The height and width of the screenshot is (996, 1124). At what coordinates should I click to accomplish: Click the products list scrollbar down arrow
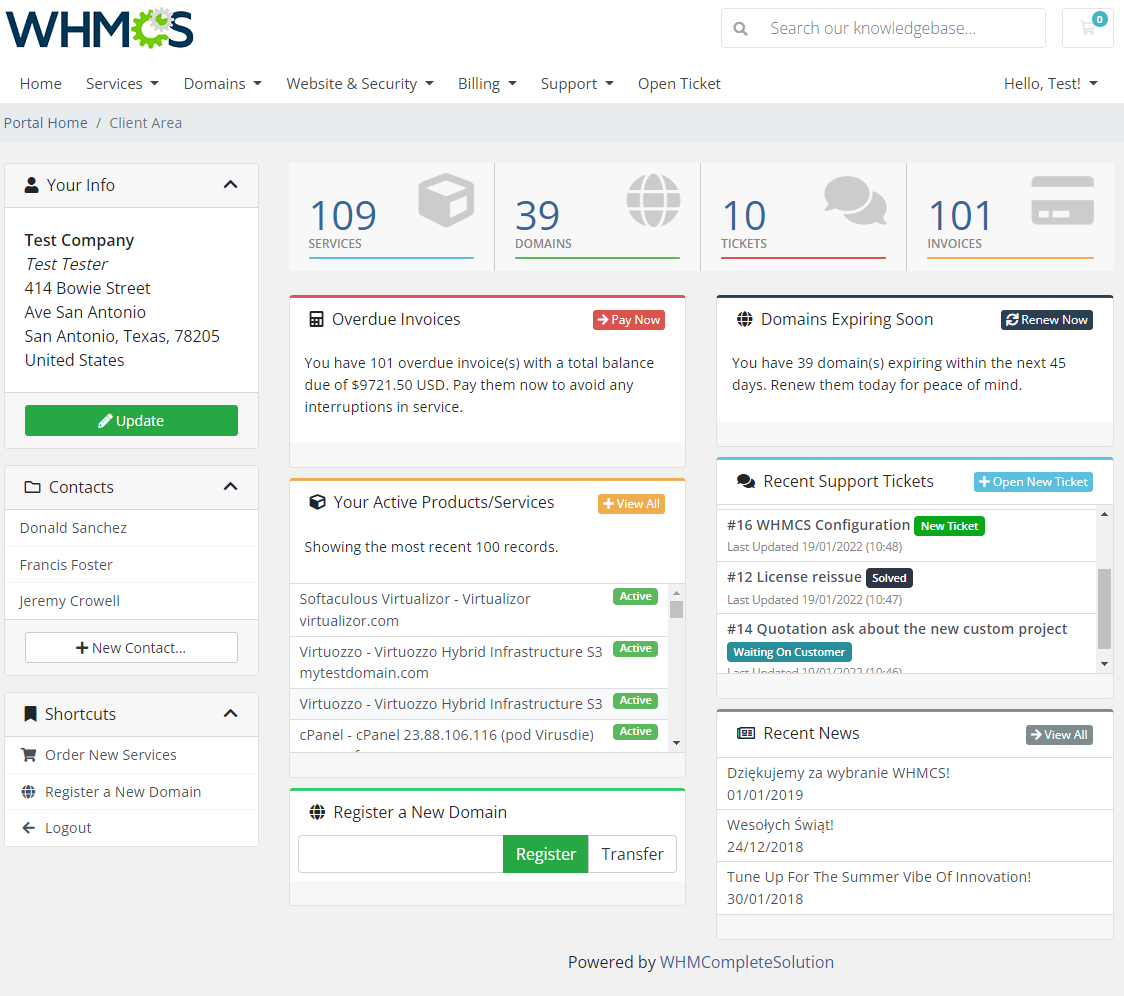click(676, 743)
